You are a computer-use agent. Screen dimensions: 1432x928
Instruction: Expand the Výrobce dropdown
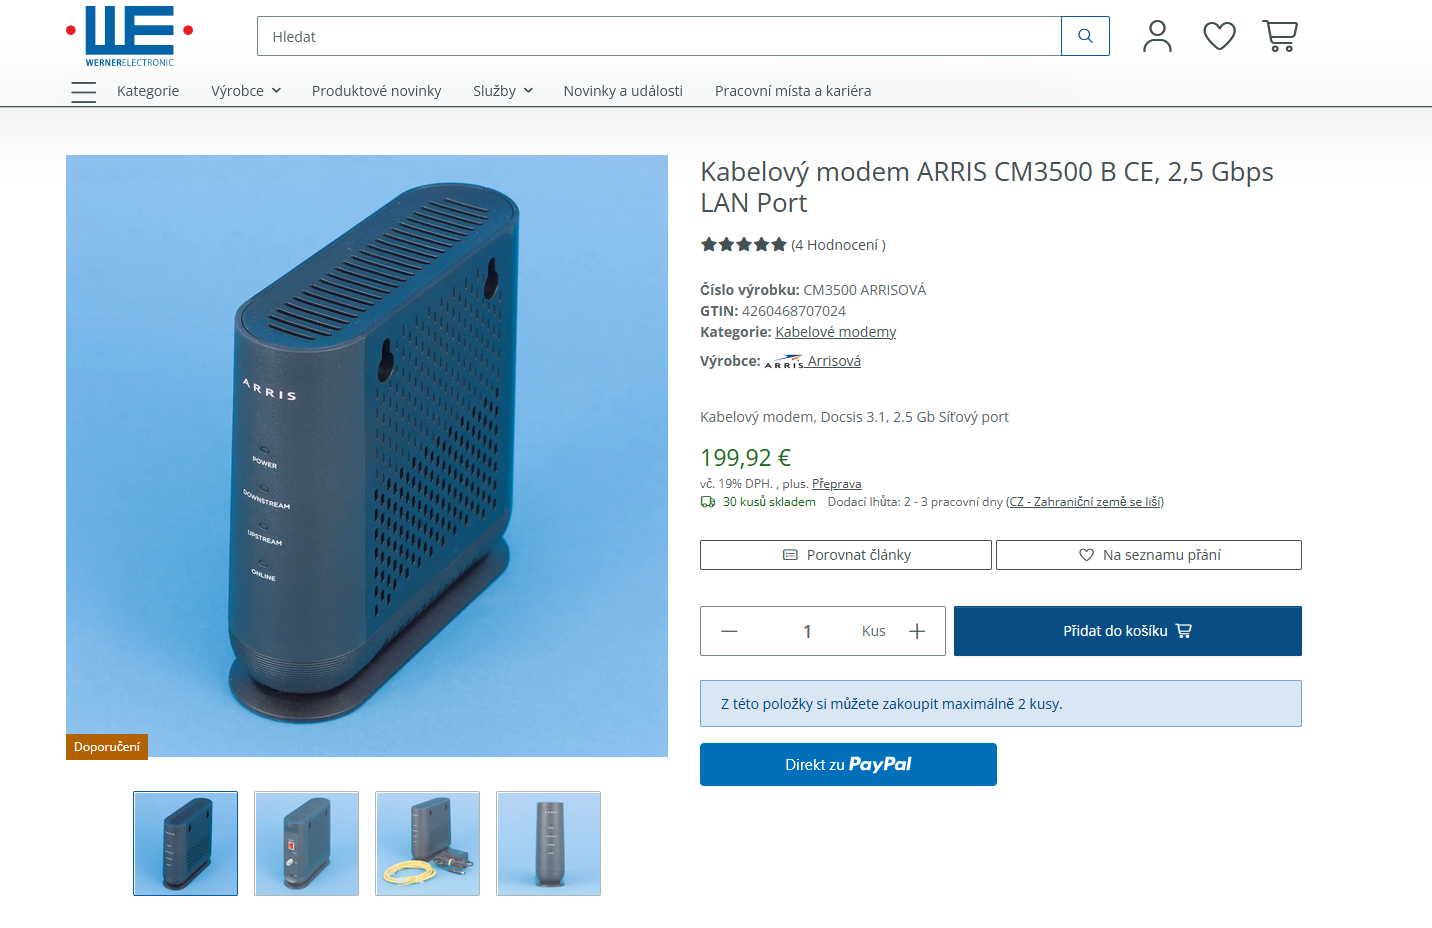pos(246,91)
